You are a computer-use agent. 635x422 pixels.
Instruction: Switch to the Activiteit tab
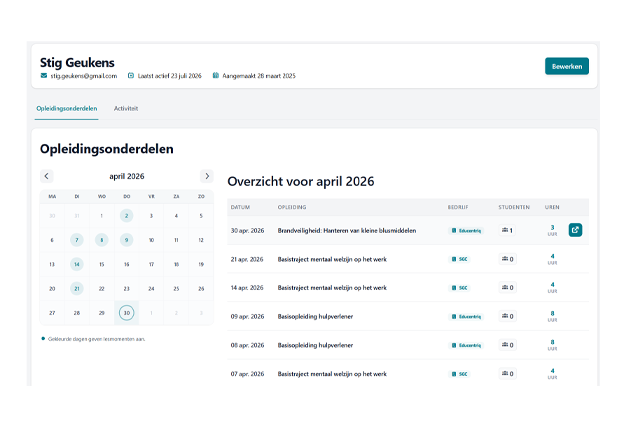pos(126,109)
